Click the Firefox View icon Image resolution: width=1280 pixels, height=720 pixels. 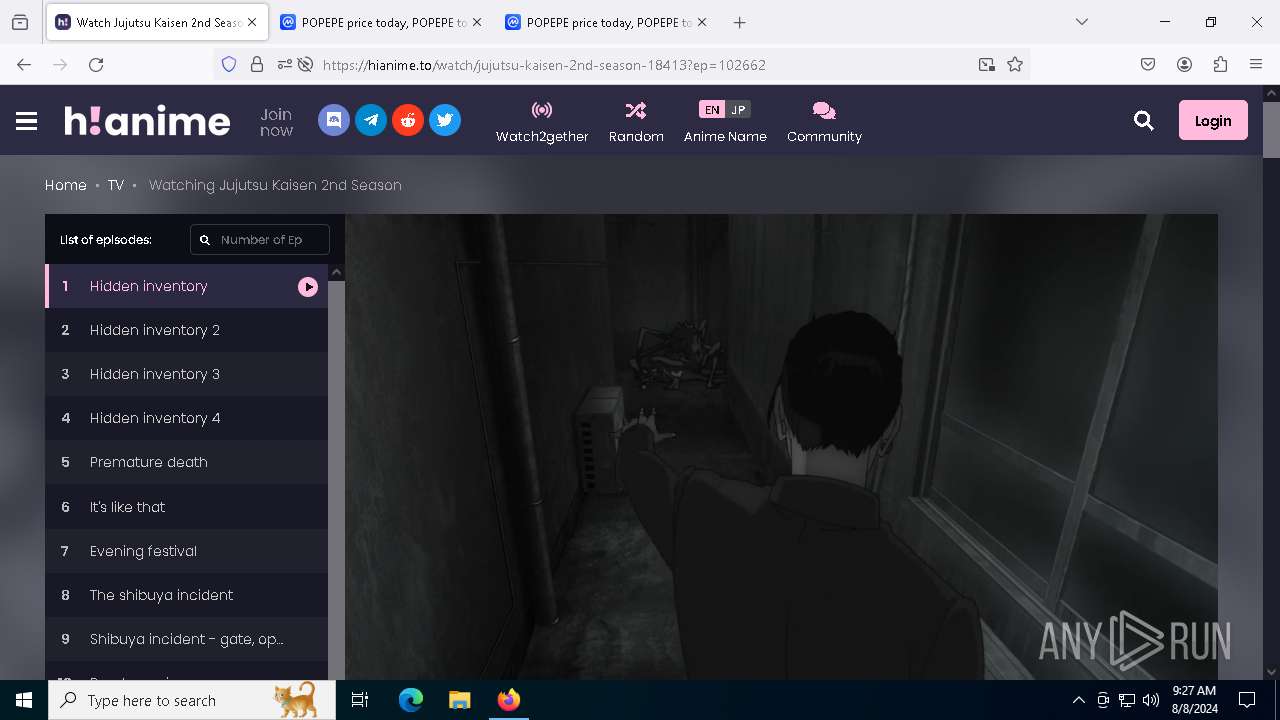[20, 22]
